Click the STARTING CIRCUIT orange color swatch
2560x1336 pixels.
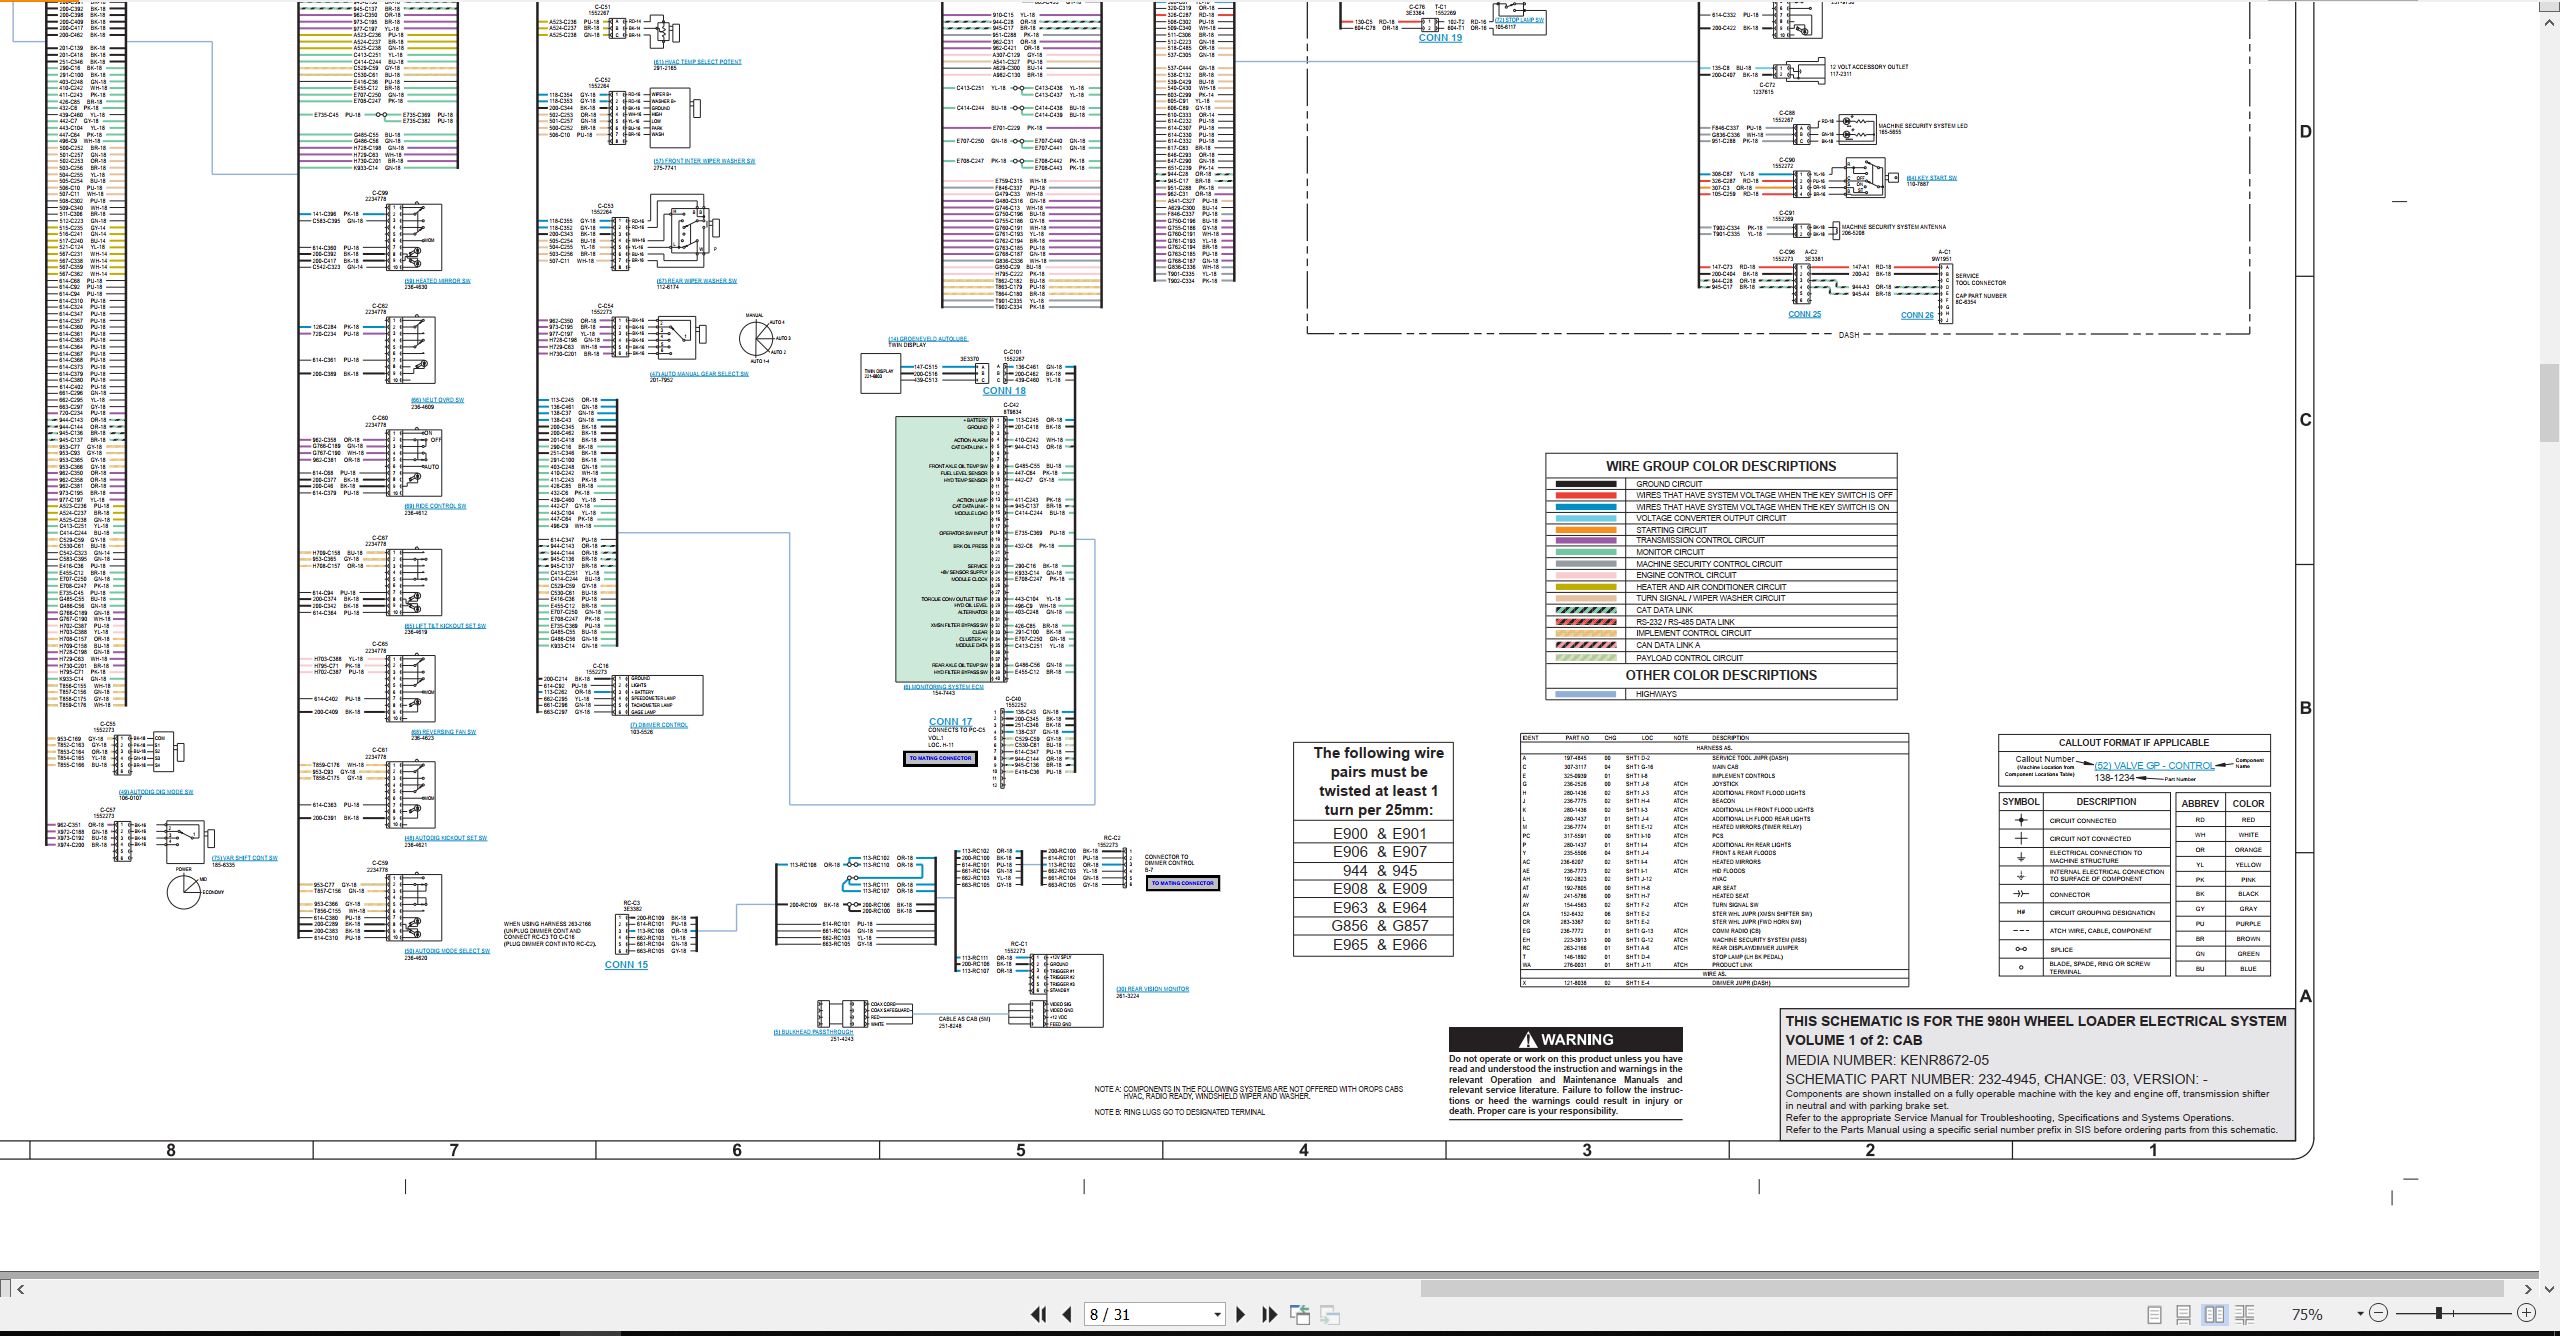[x=1585, y=530]
